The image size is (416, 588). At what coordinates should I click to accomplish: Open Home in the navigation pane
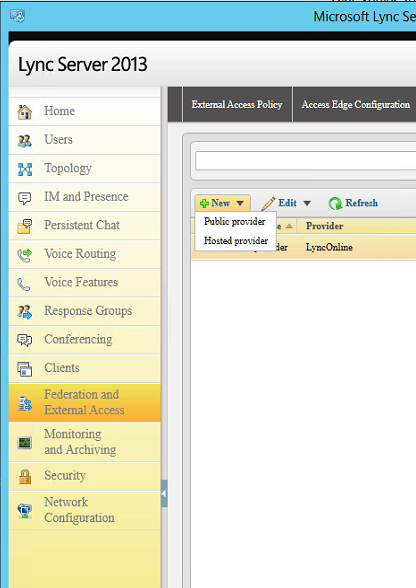85,111
